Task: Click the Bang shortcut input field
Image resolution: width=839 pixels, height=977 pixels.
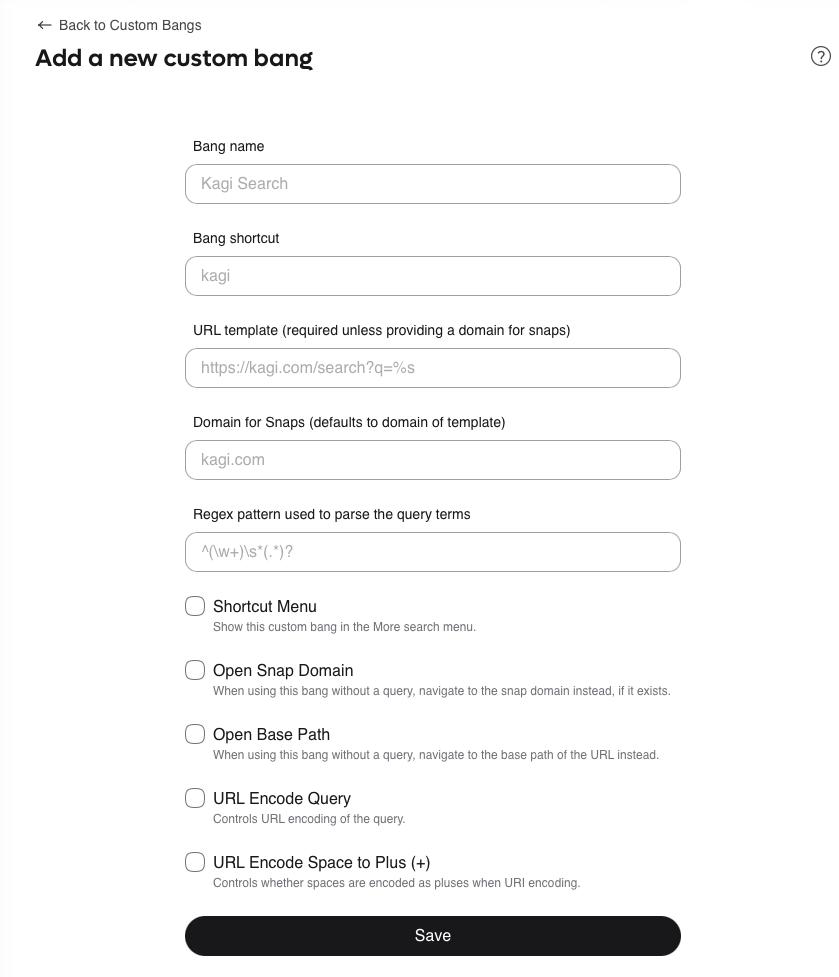Action: coord(432,276)
